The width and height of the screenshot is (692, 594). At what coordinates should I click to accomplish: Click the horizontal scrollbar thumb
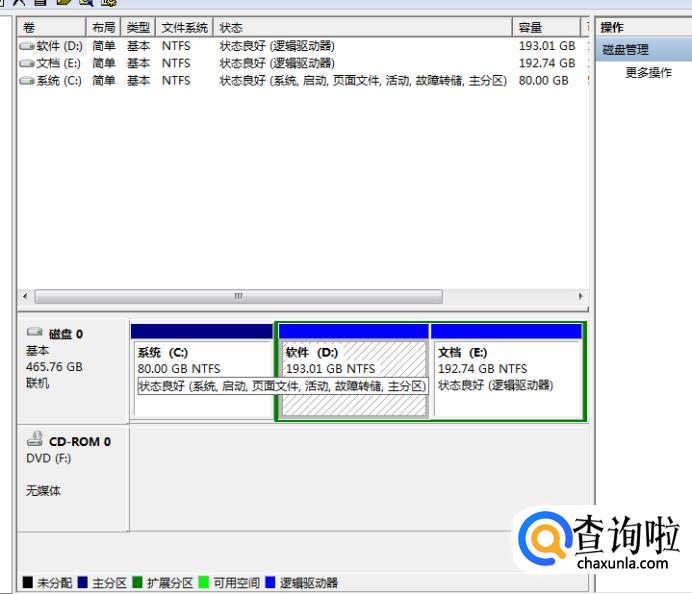239,296
